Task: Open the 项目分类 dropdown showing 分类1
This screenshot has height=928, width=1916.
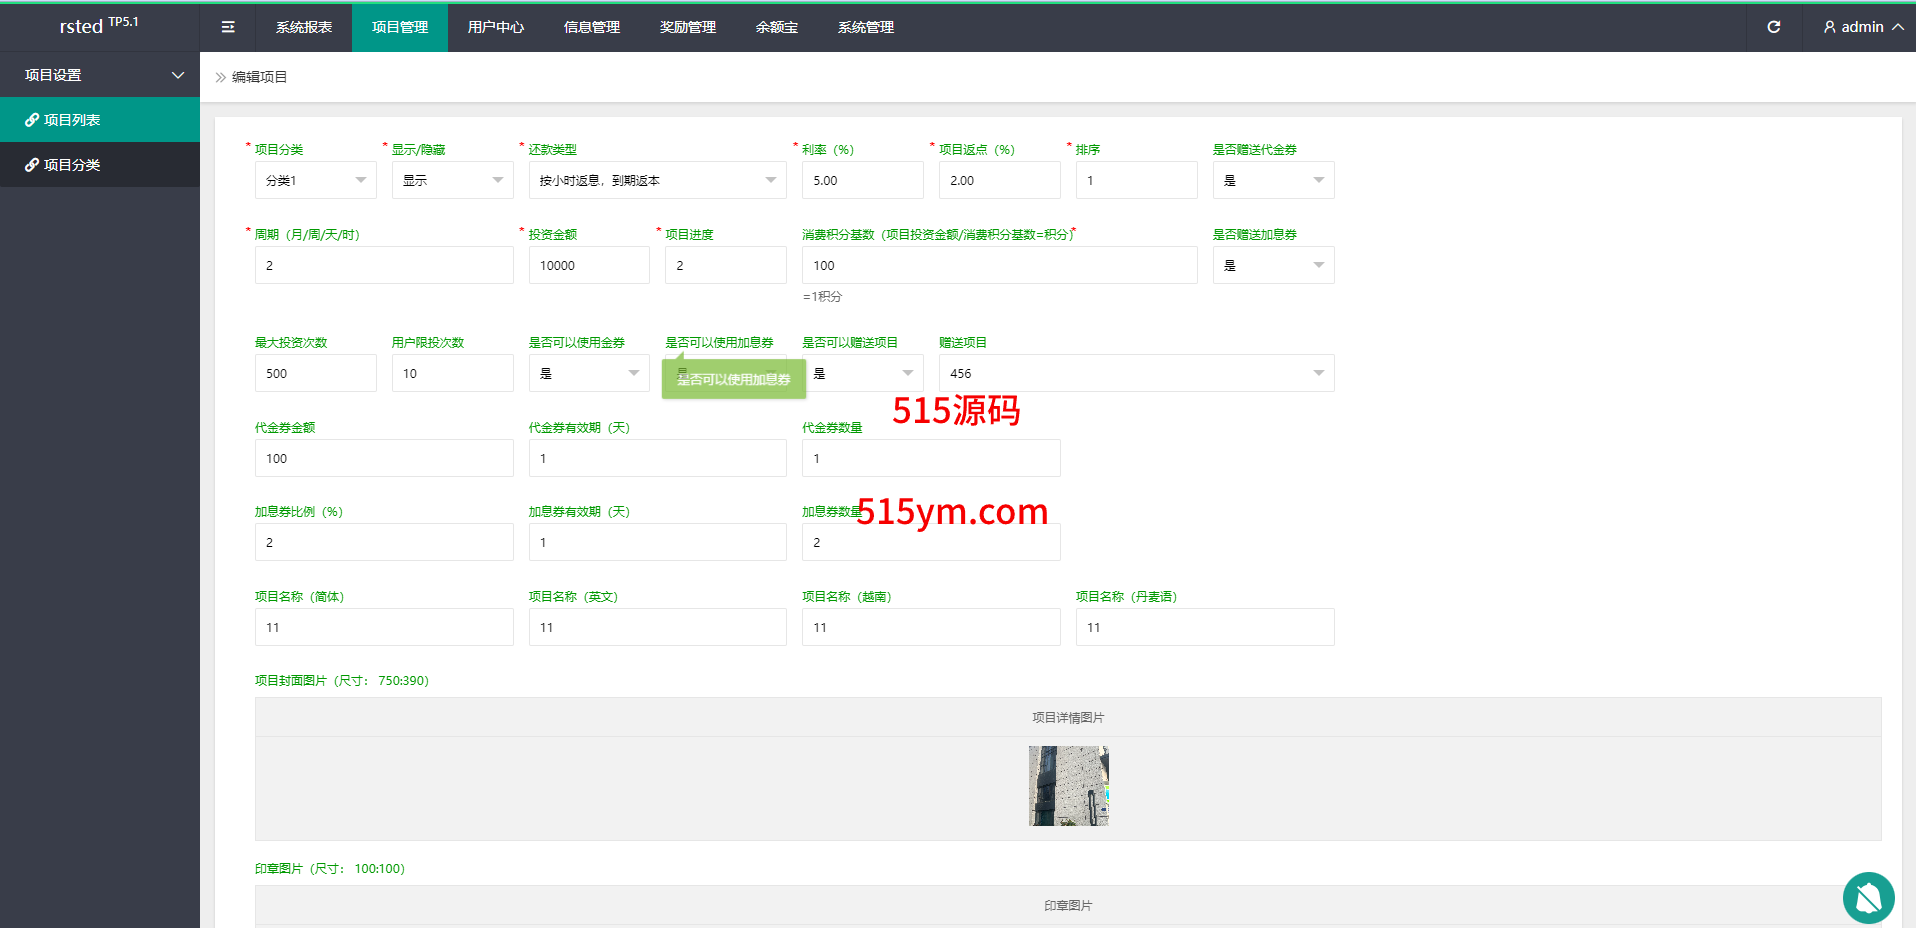Action: click(315, 180)
